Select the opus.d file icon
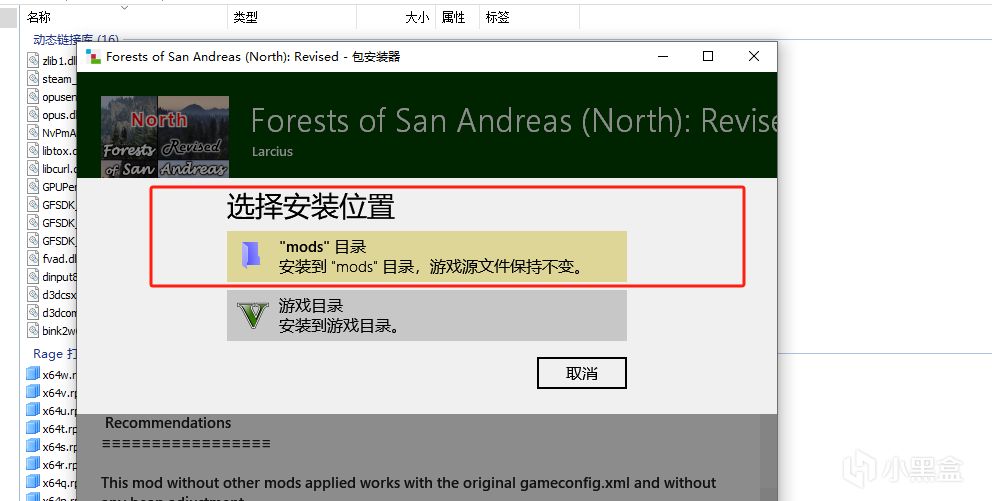This screenshot has height=501, width=992. [33, 114]
